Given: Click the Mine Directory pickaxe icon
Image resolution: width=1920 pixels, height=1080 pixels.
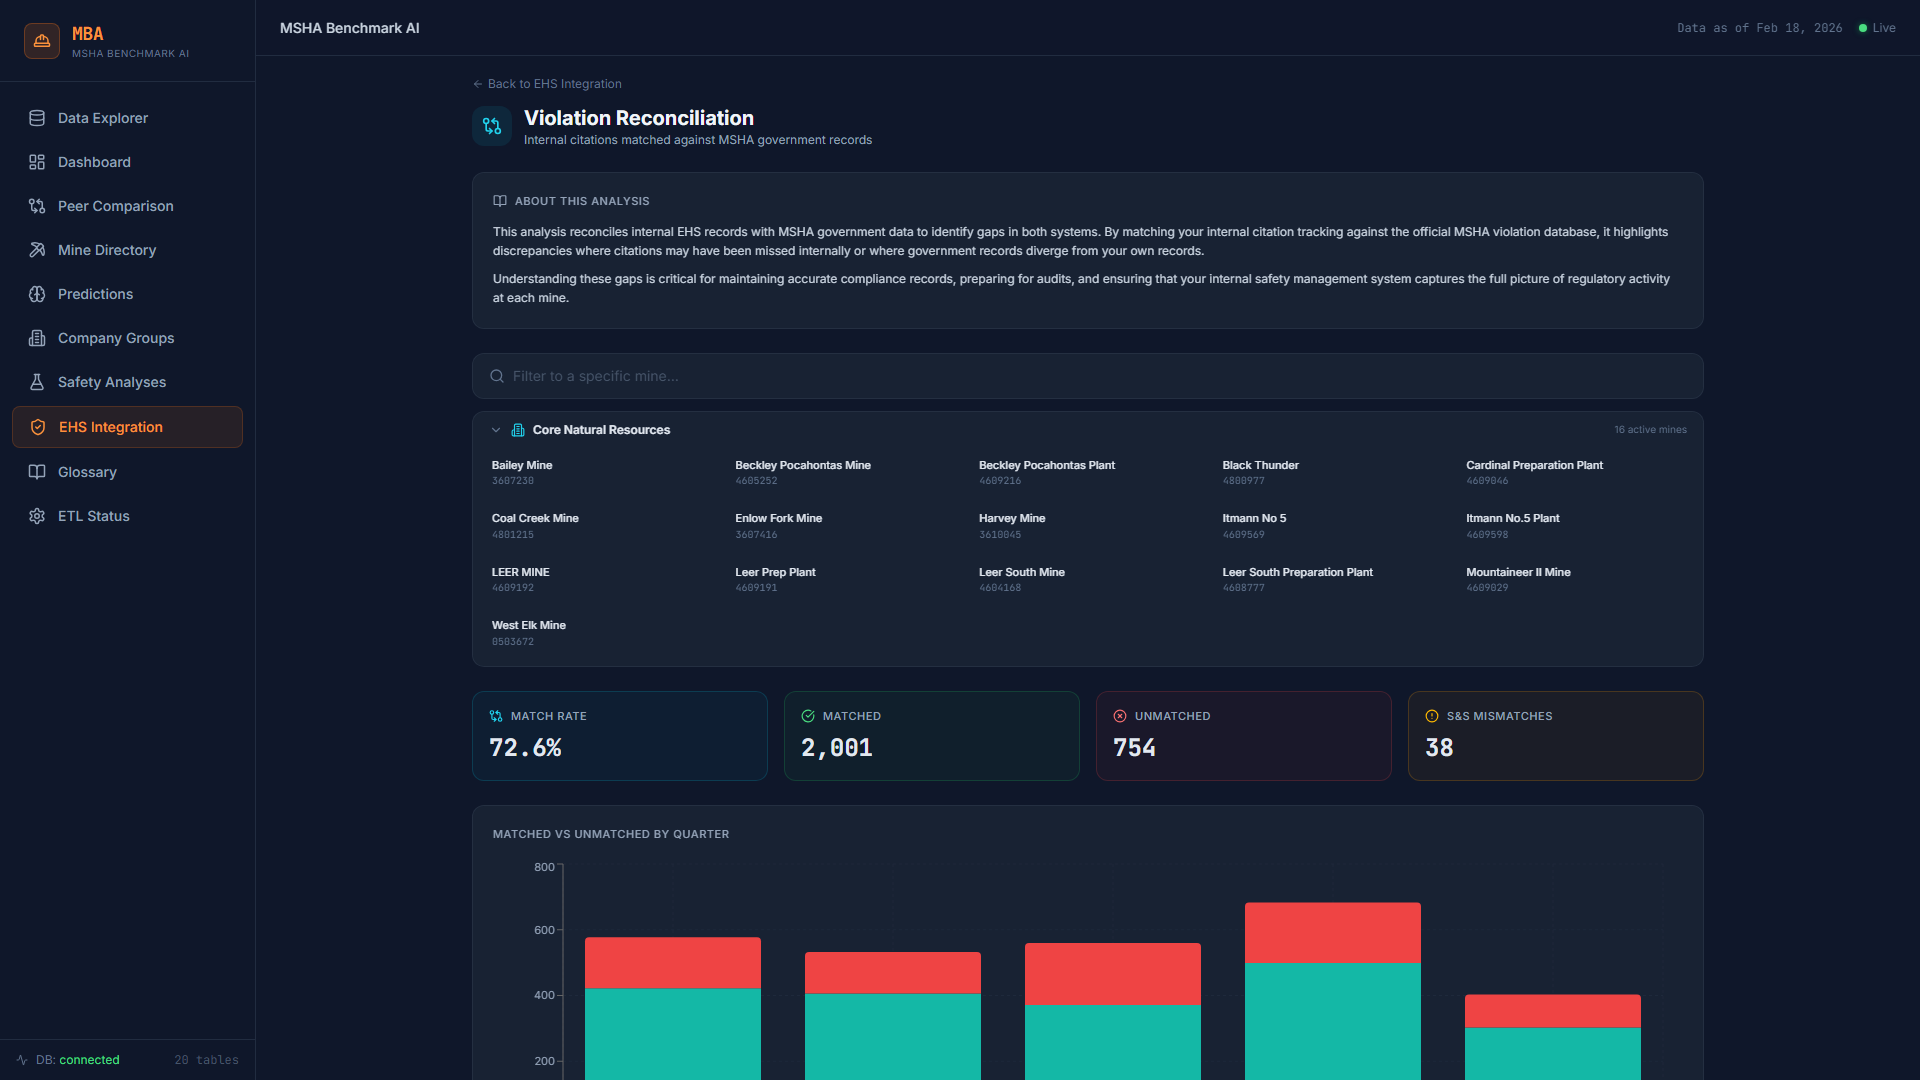Looking at the screenshot, I should 37,250.
